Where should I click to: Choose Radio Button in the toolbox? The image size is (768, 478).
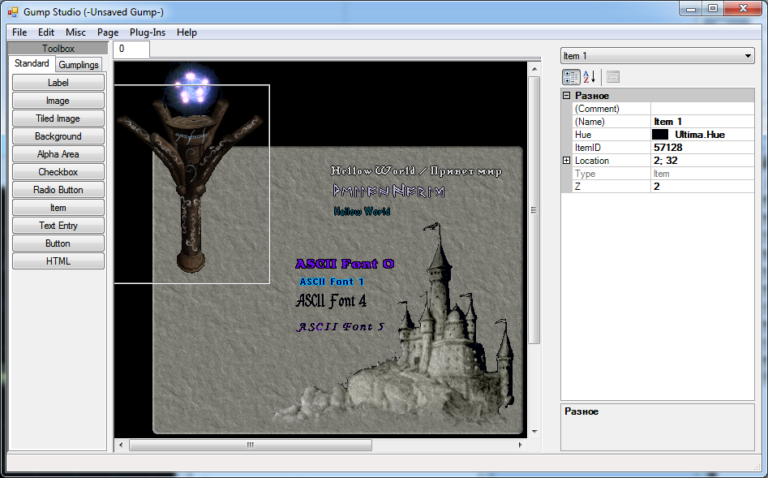pos(57,190)
